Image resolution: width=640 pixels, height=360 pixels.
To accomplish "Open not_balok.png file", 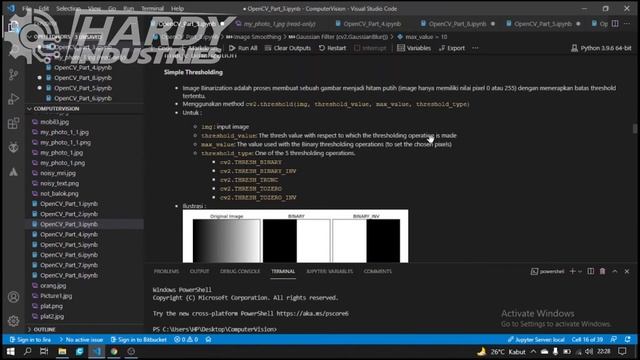I will click(59, 193).
